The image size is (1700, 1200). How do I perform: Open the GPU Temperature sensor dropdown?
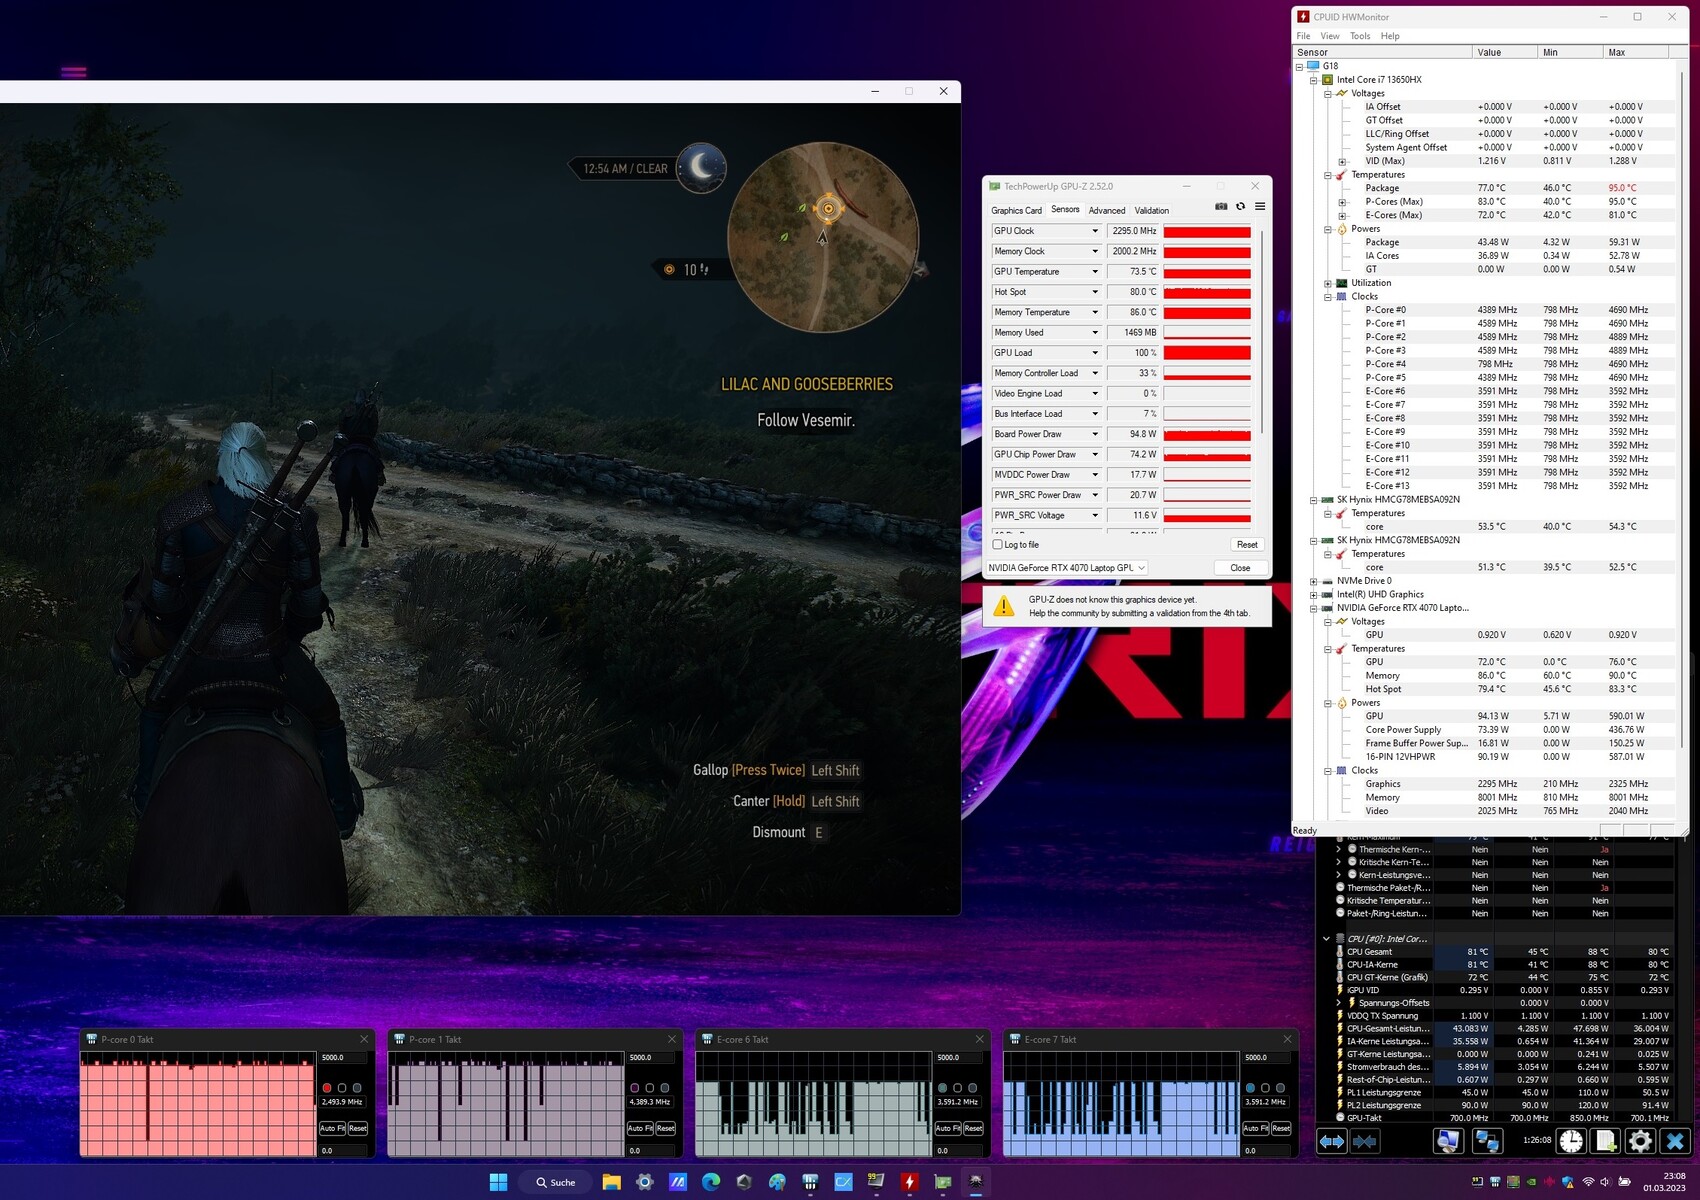click(1094, 272)
